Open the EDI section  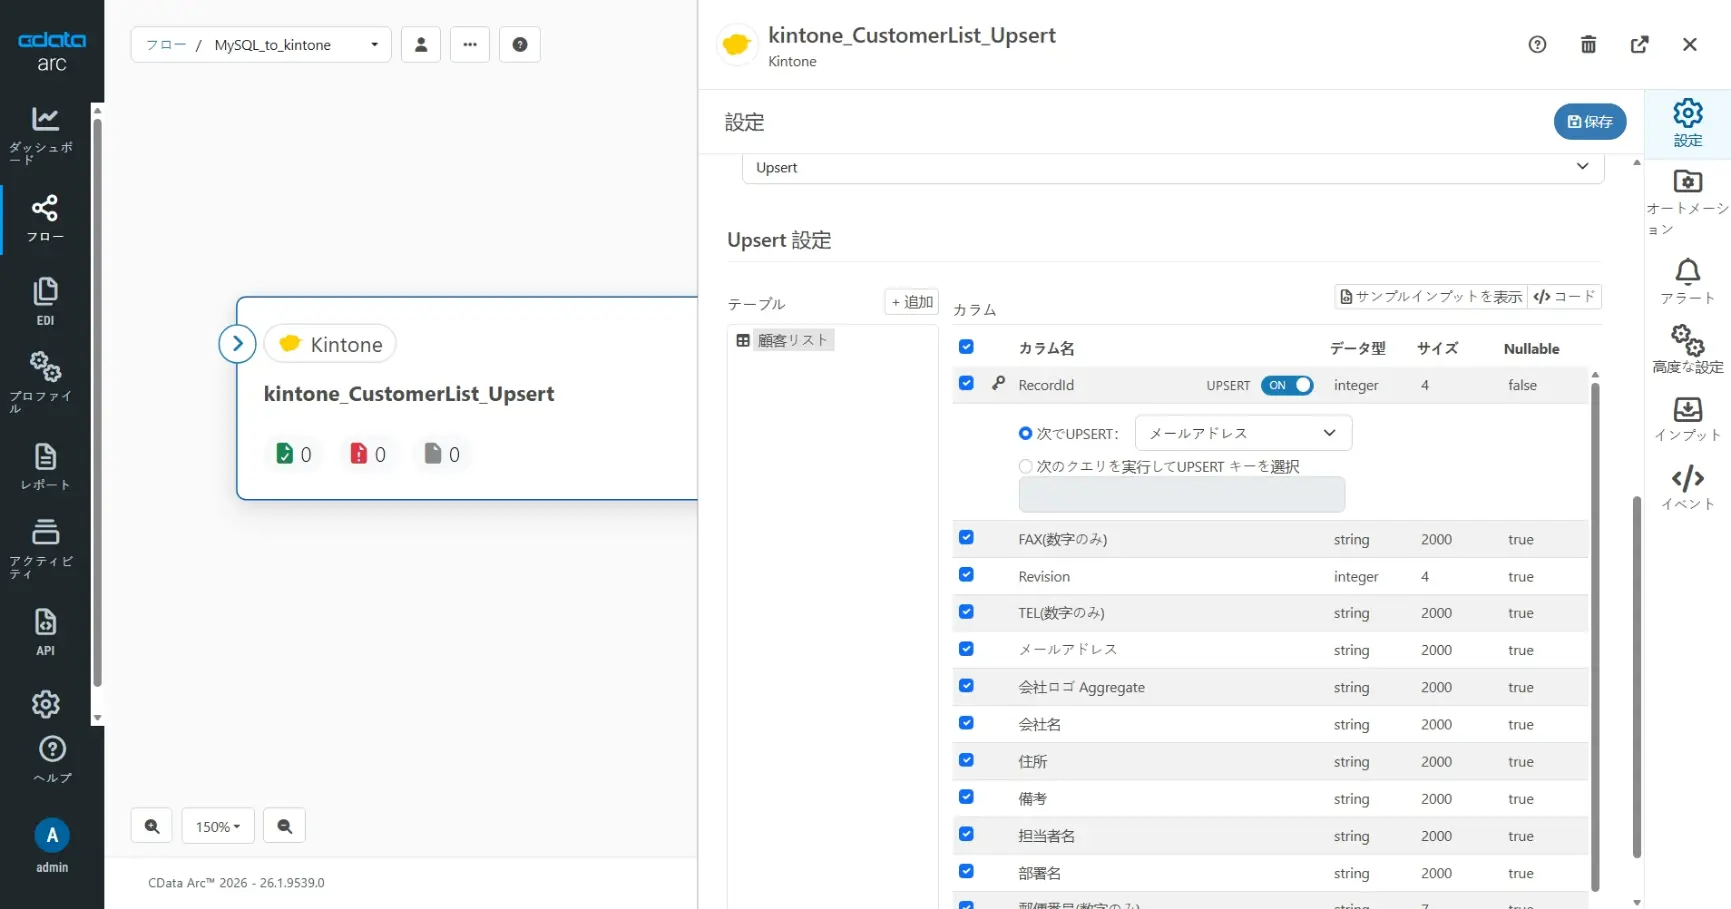click(x=45, y=302)
